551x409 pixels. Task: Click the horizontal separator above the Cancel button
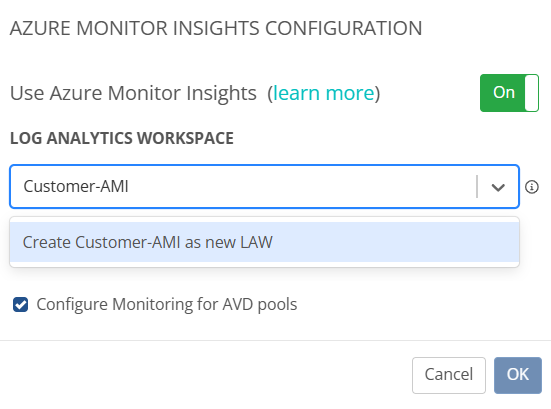point(276,340)
